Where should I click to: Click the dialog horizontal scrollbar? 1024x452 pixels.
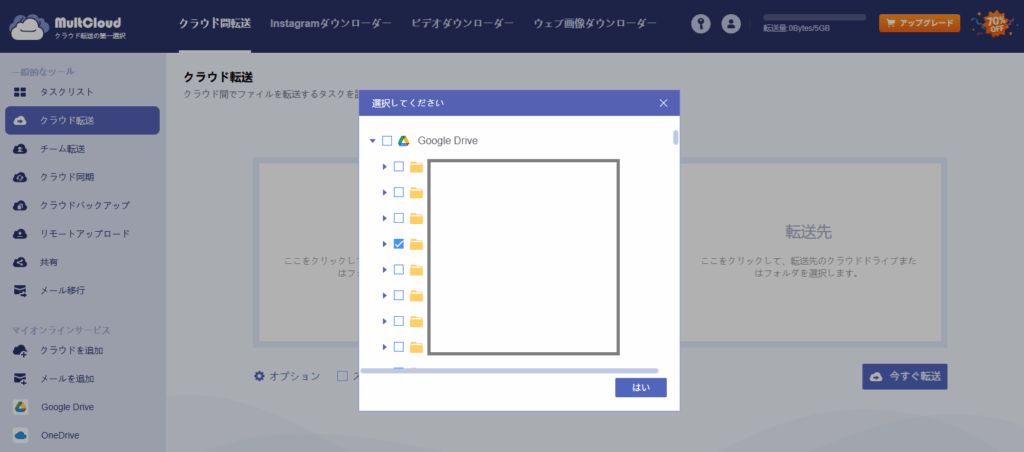(x=508, y=370)
